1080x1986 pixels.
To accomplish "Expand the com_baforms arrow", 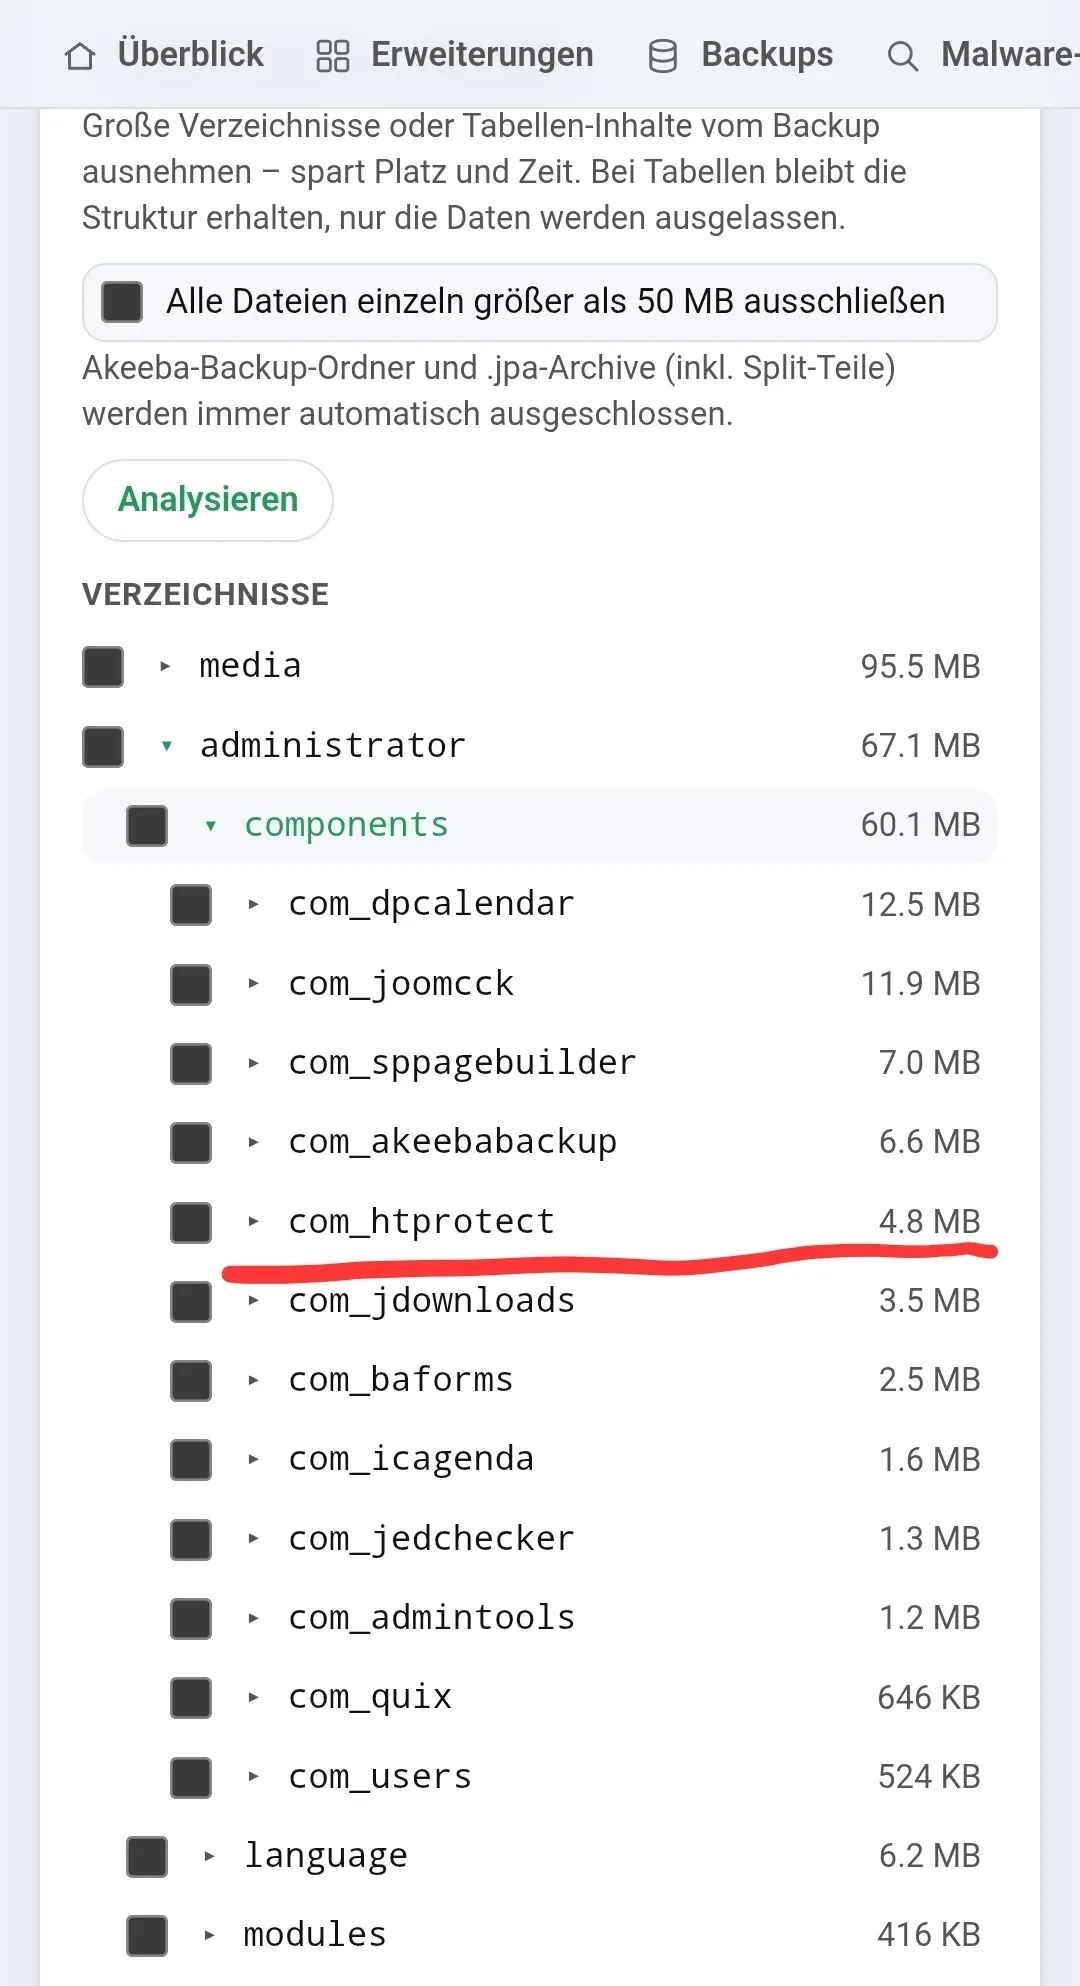I will [253, 1380].
